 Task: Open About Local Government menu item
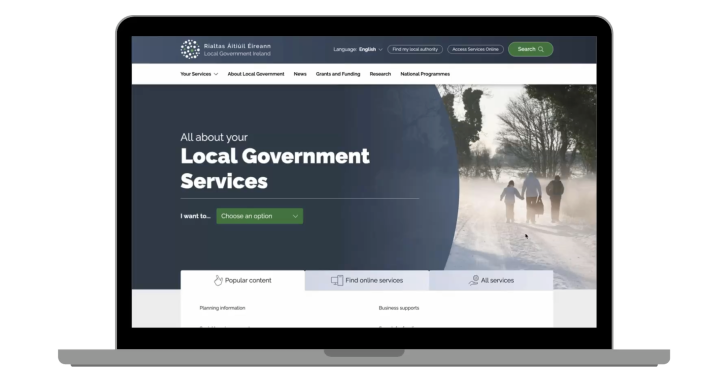(256, 74)
